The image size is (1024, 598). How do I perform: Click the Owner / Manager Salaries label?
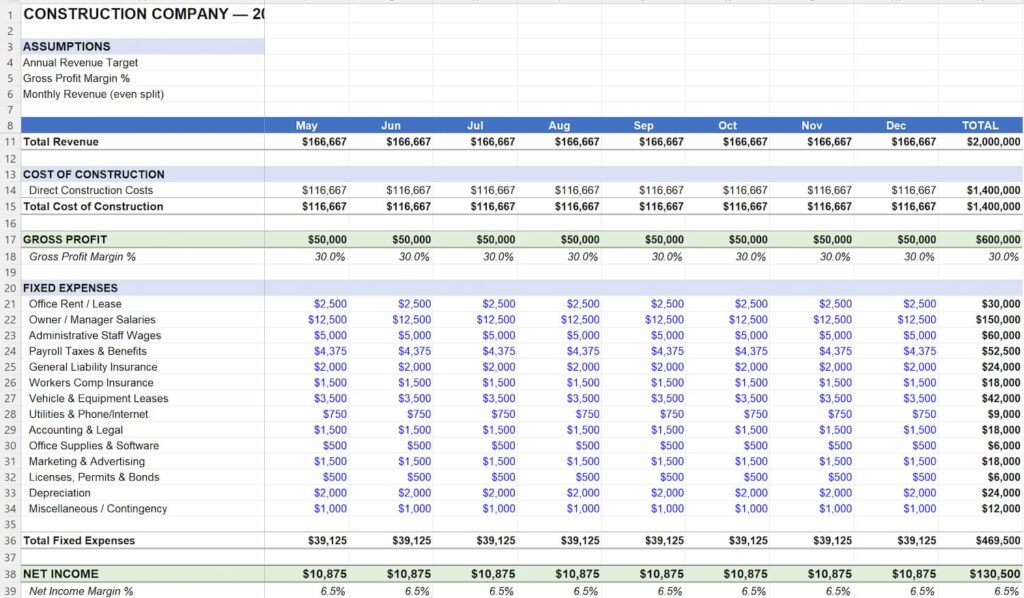(x=92, y=319)
